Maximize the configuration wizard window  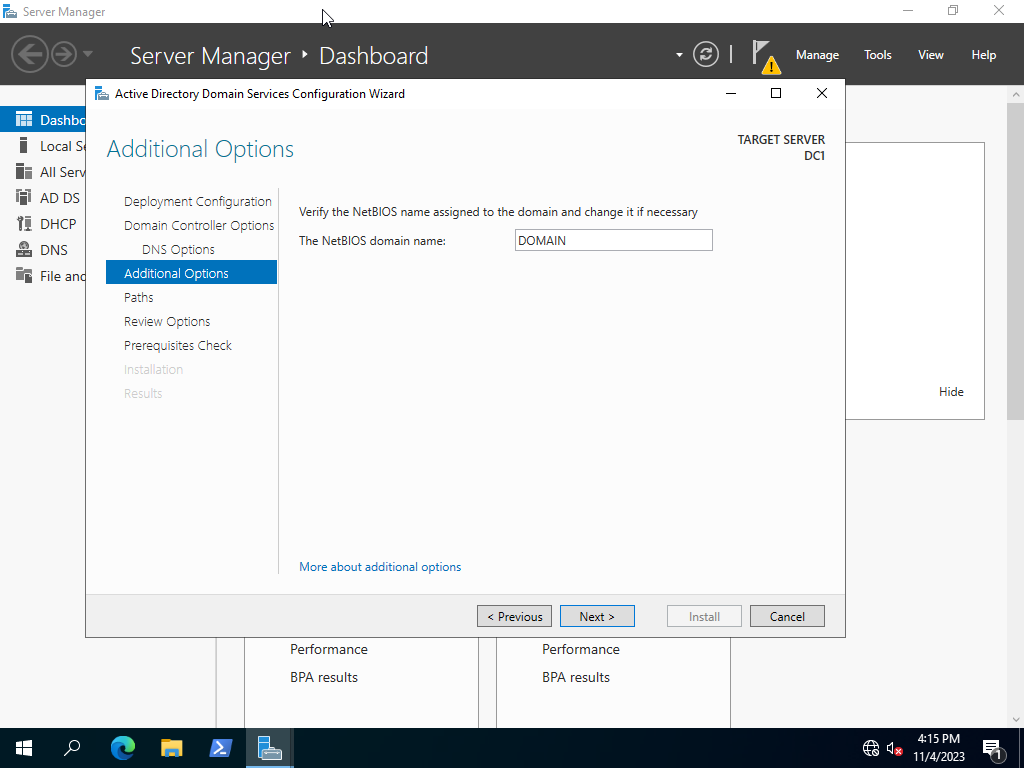[776, 93]
